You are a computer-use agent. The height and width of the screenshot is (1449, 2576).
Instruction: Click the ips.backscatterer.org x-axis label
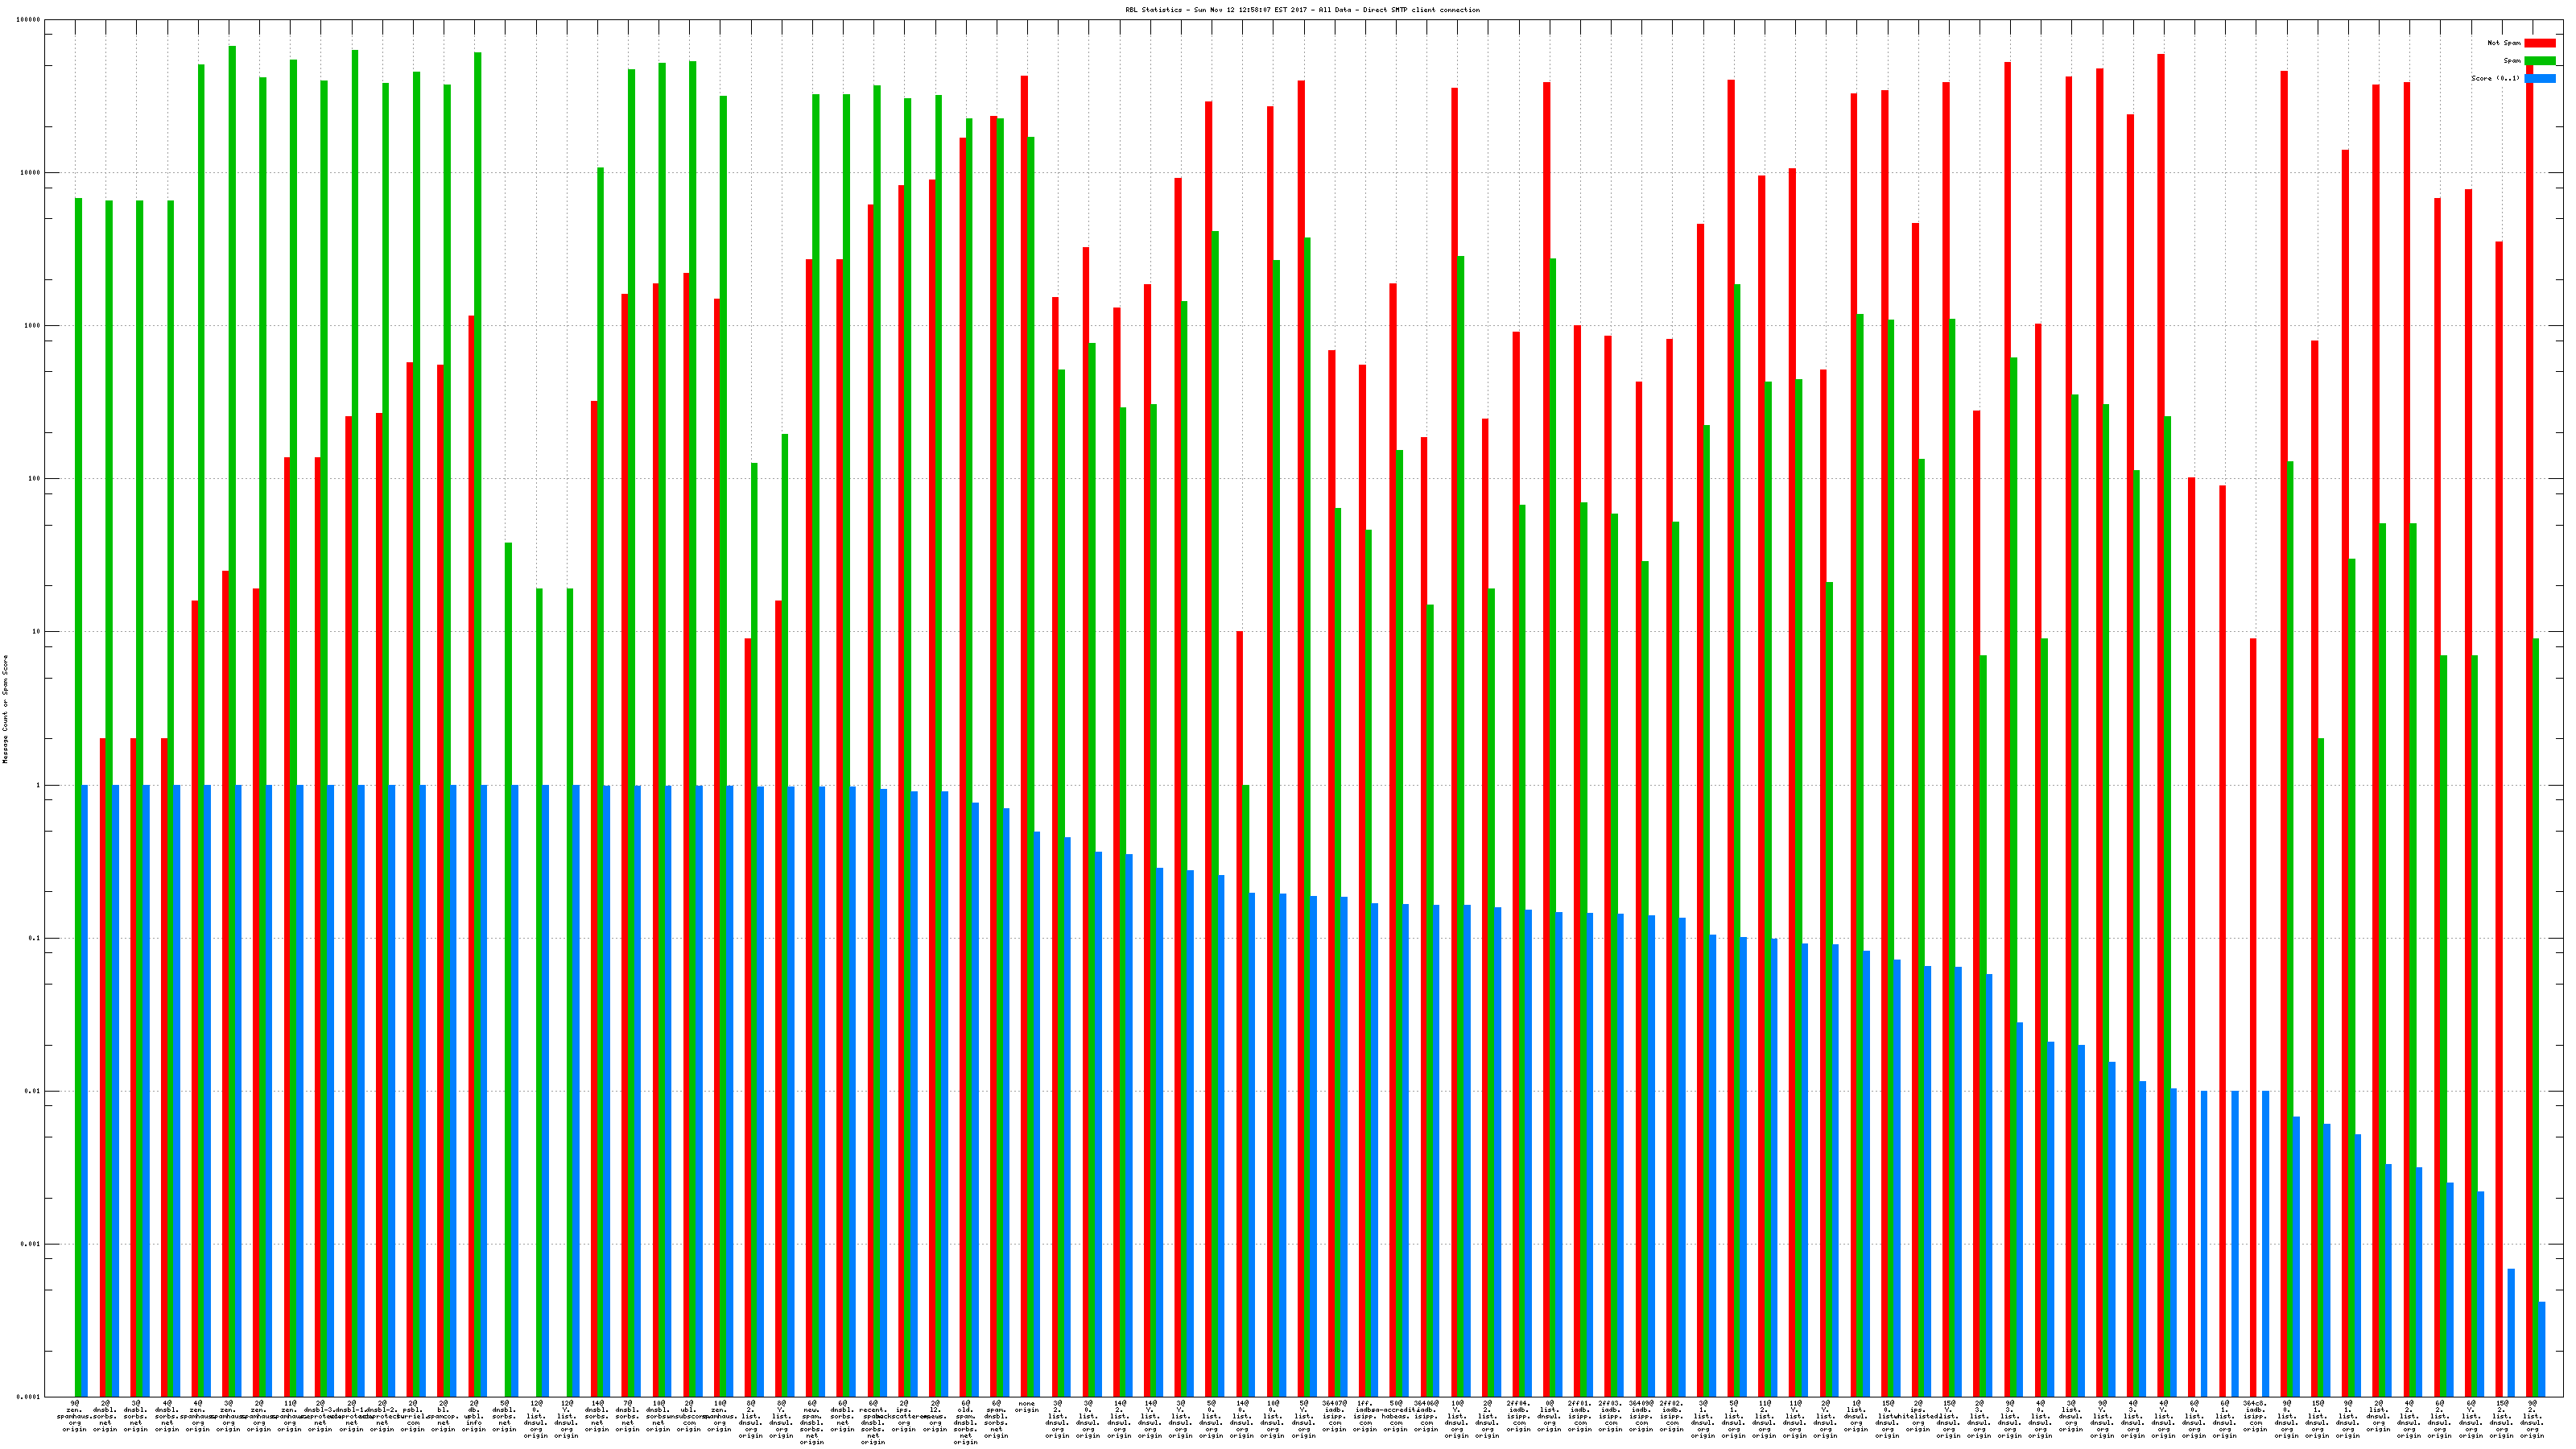(904, 1416)
